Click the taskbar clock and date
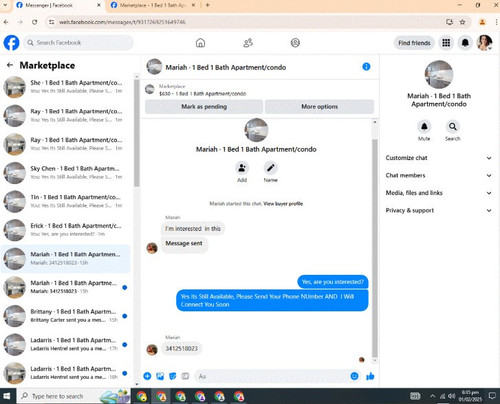 point(470,396)
